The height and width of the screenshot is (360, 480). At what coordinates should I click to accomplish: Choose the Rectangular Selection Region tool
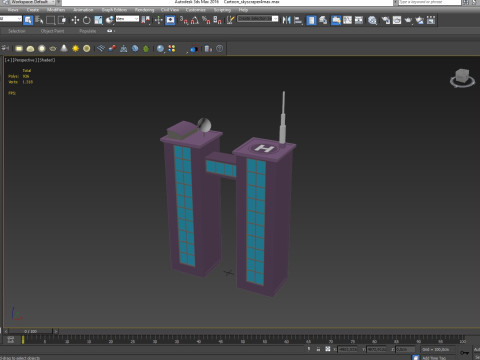point(50,20)
